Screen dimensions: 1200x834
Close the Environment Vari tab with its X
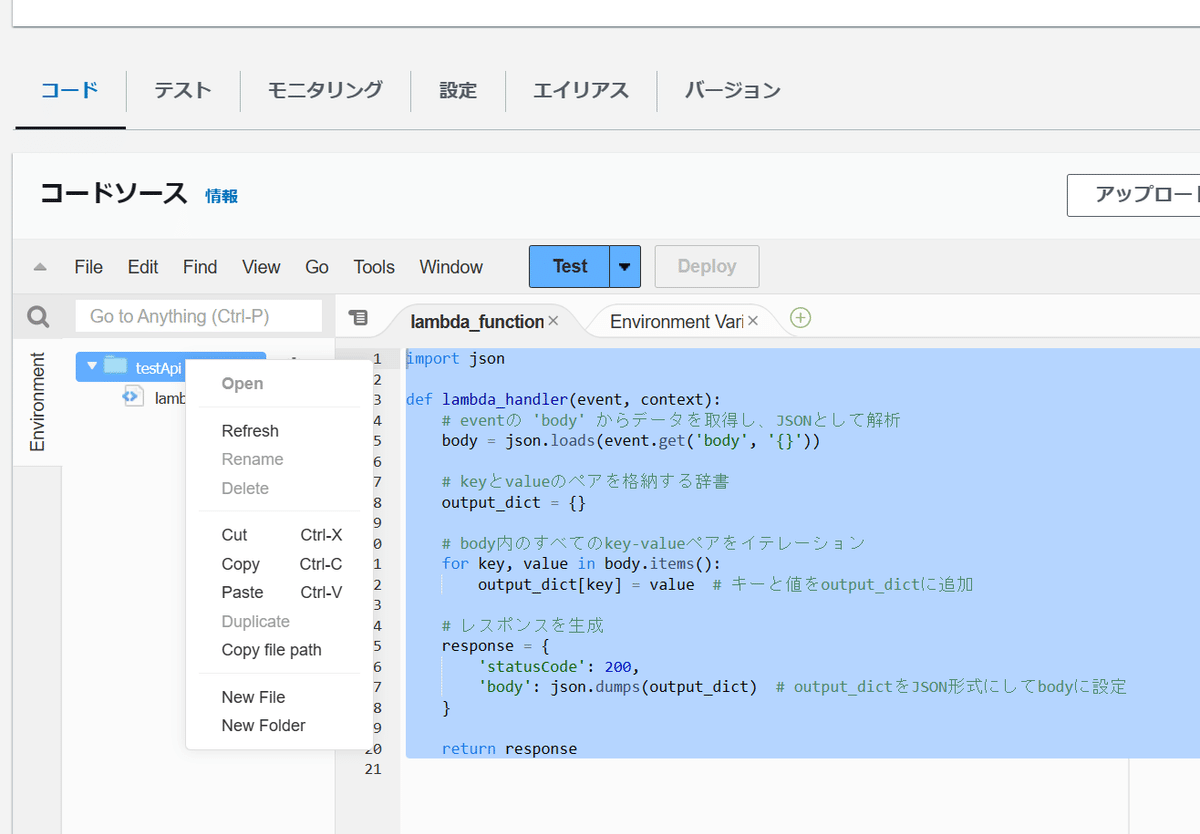point(752,322)
